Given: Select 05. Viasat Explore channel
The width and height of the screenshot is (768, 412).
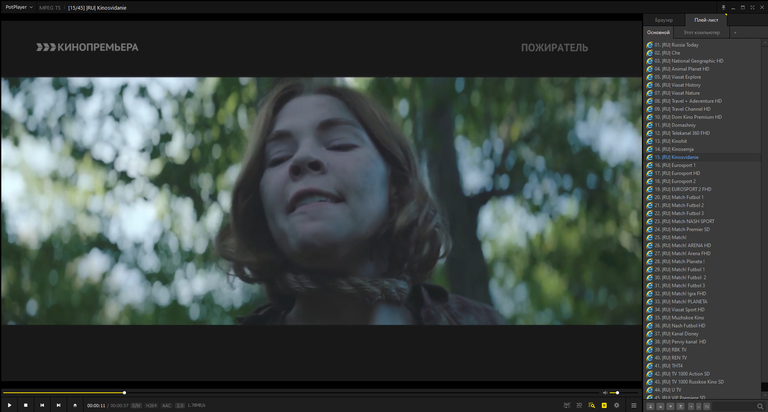Looking at the screenshot, I should click(703, 77).
